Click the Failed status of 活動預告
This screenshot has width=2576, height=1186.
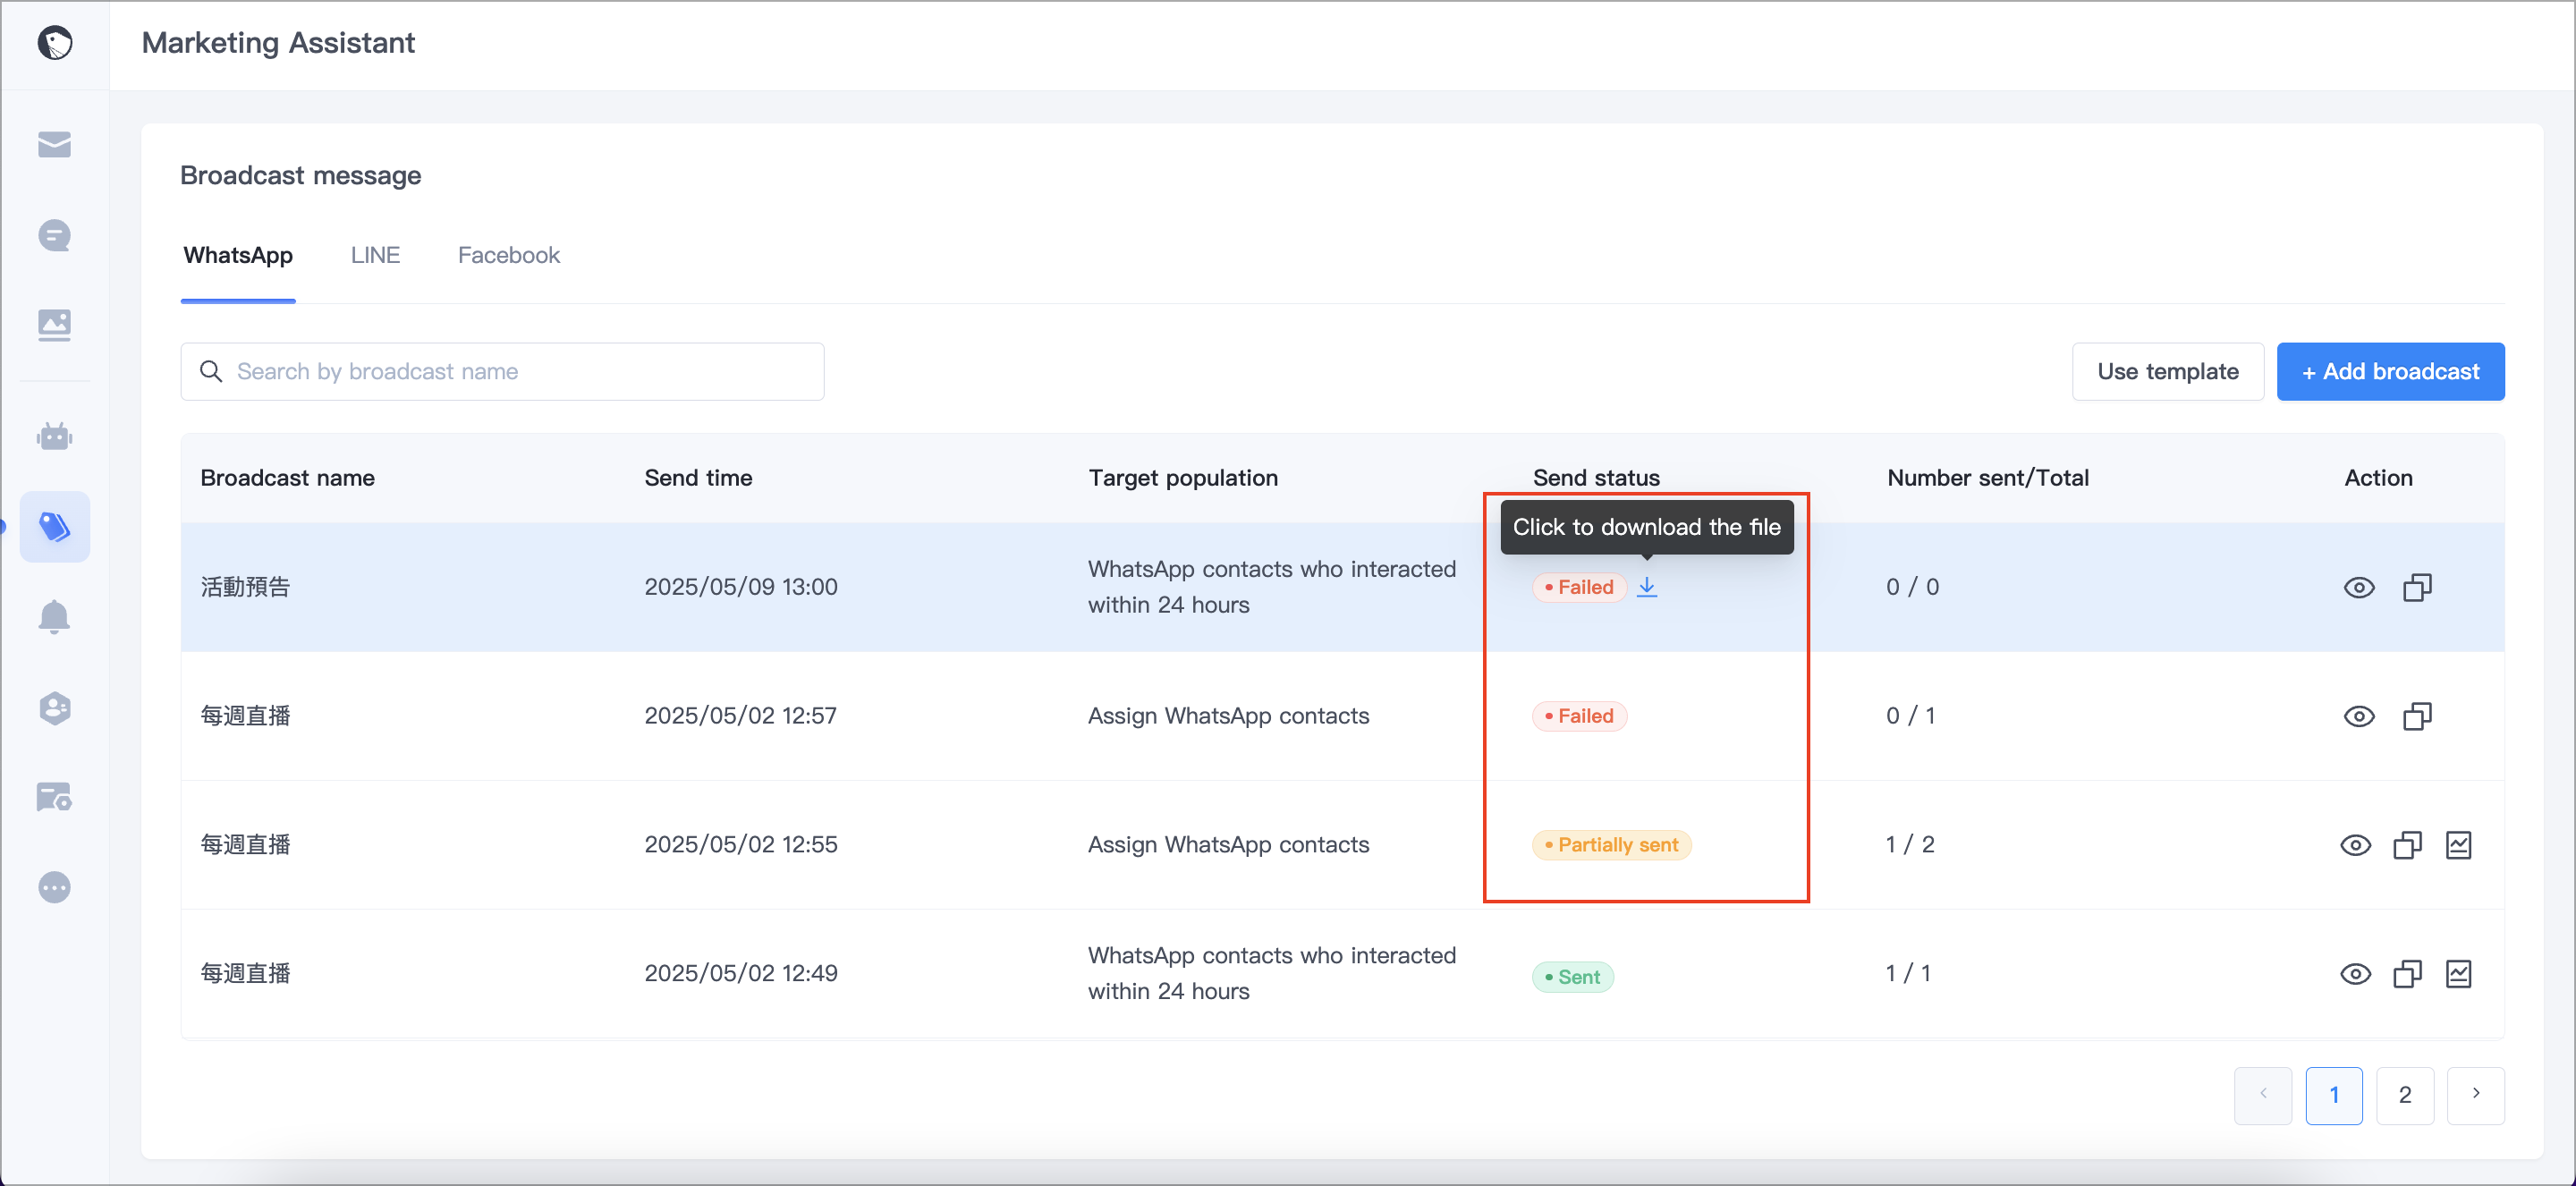[x=1579, y=587]
